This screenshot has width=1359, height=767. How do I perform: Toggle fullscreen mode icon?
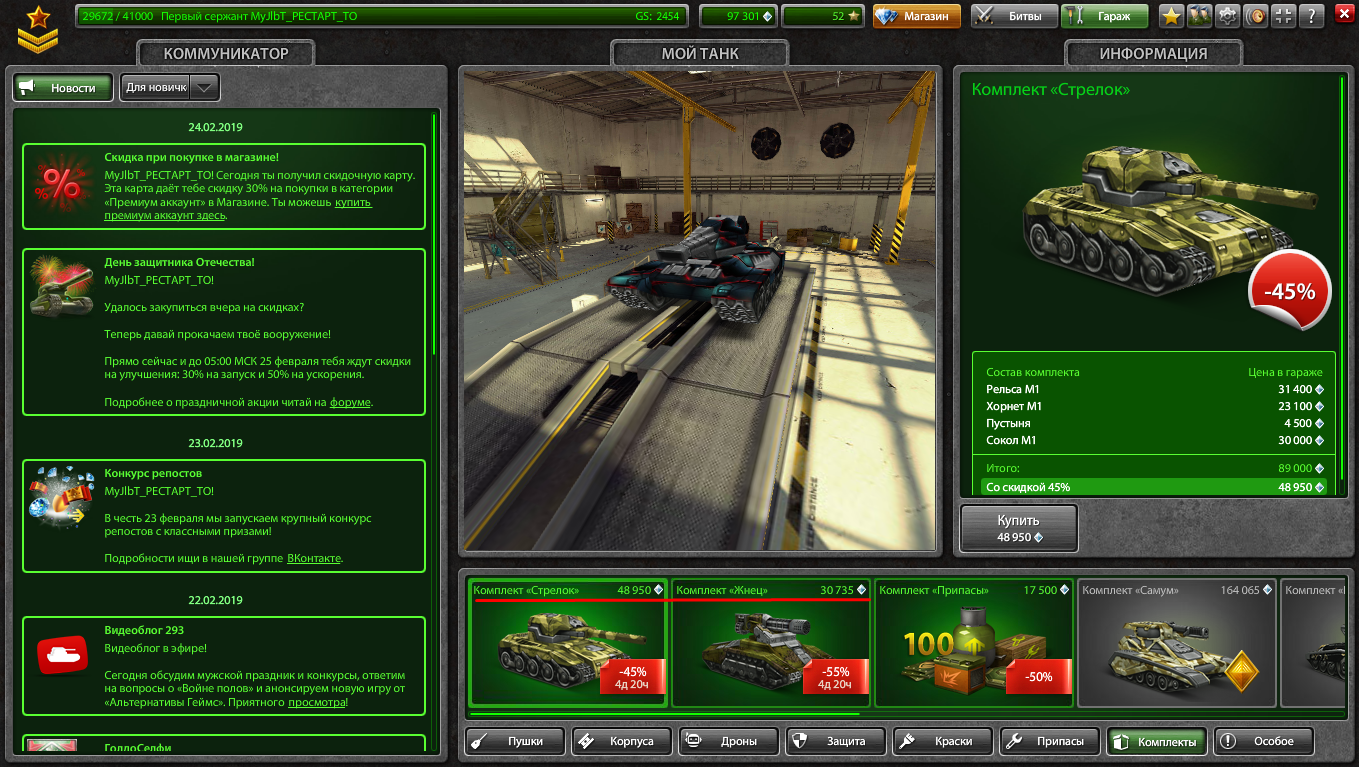point(1283,16)
